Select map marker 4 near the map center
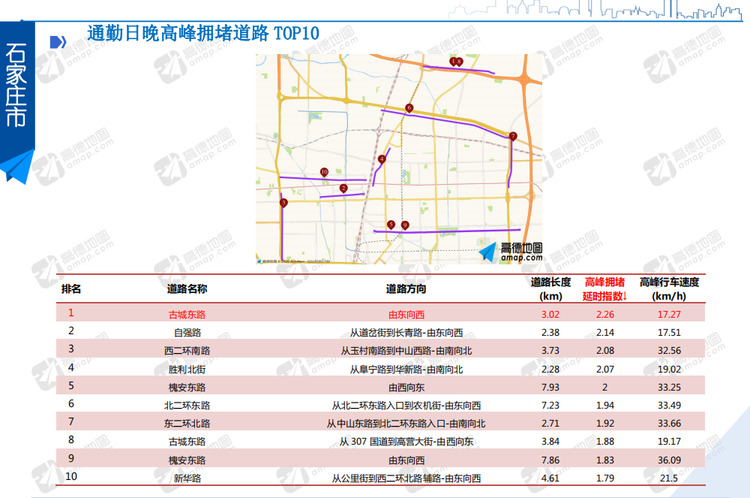Image resolution: width=750 pixels, height=498 pixels. 382,159
